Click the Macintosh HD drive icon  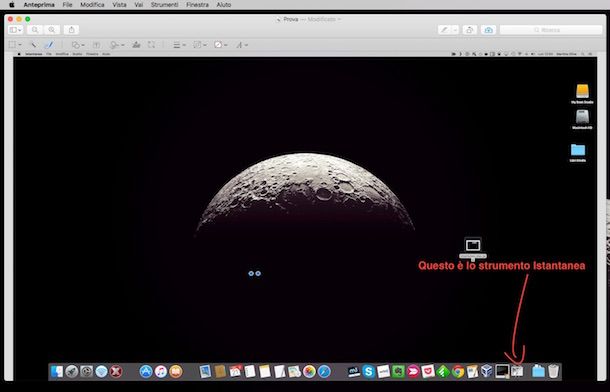pyautogui.click(x=582, y=117)
